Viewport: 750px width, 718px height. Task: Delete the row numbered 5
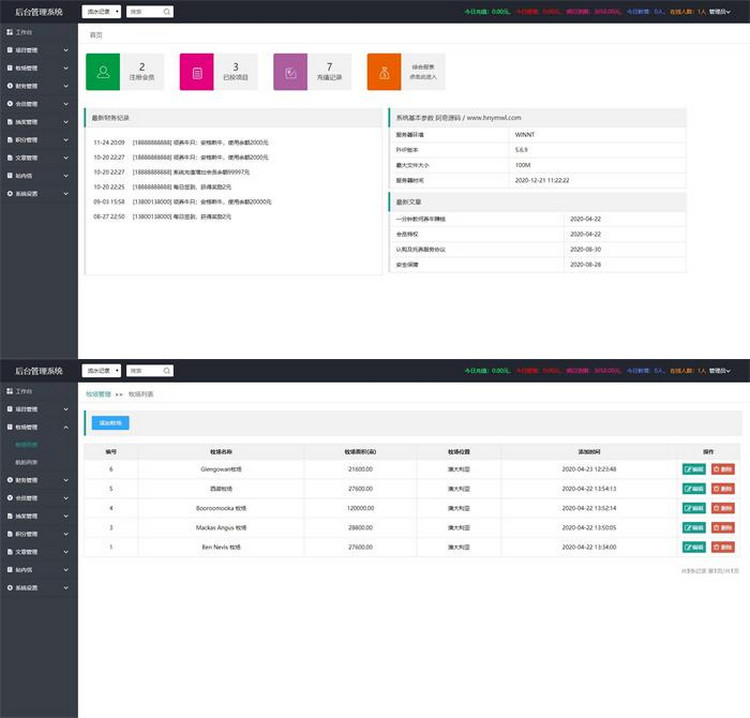pyautogui.click(x=723, y=488)
